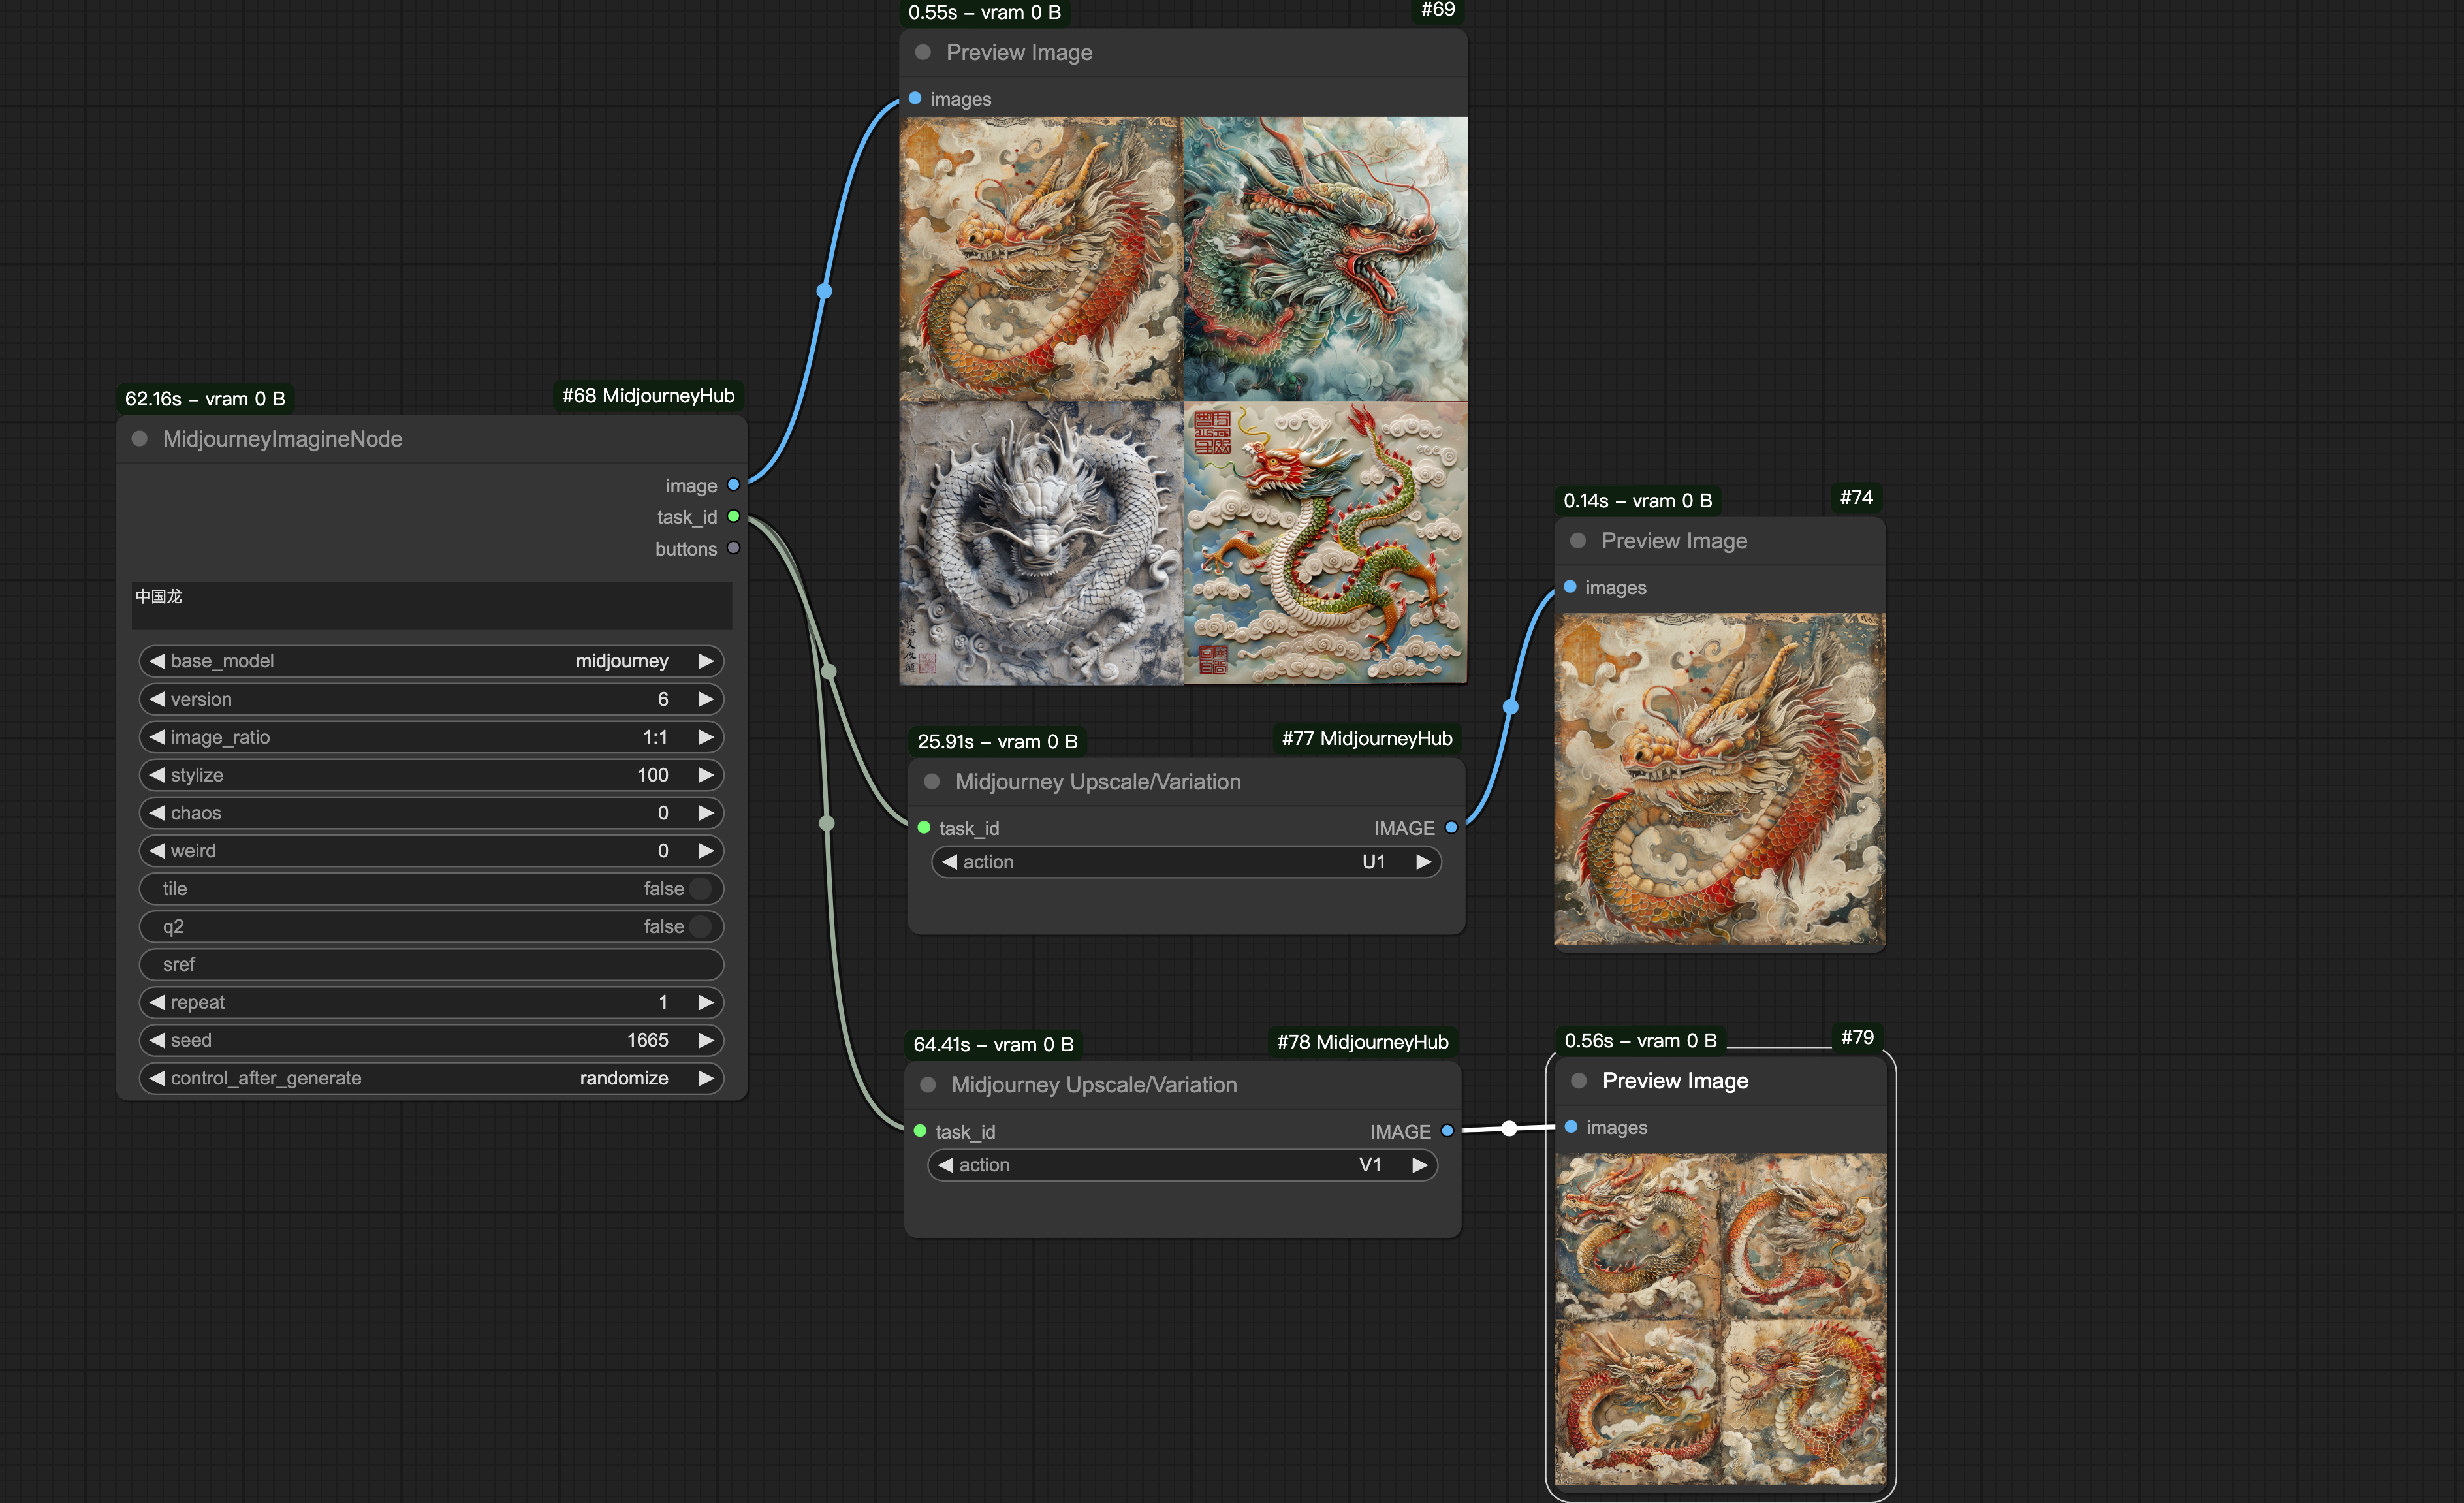Click the IMAGE output port of node #77
This screenshot has width=2464, height=1503.
[1450, 828]
